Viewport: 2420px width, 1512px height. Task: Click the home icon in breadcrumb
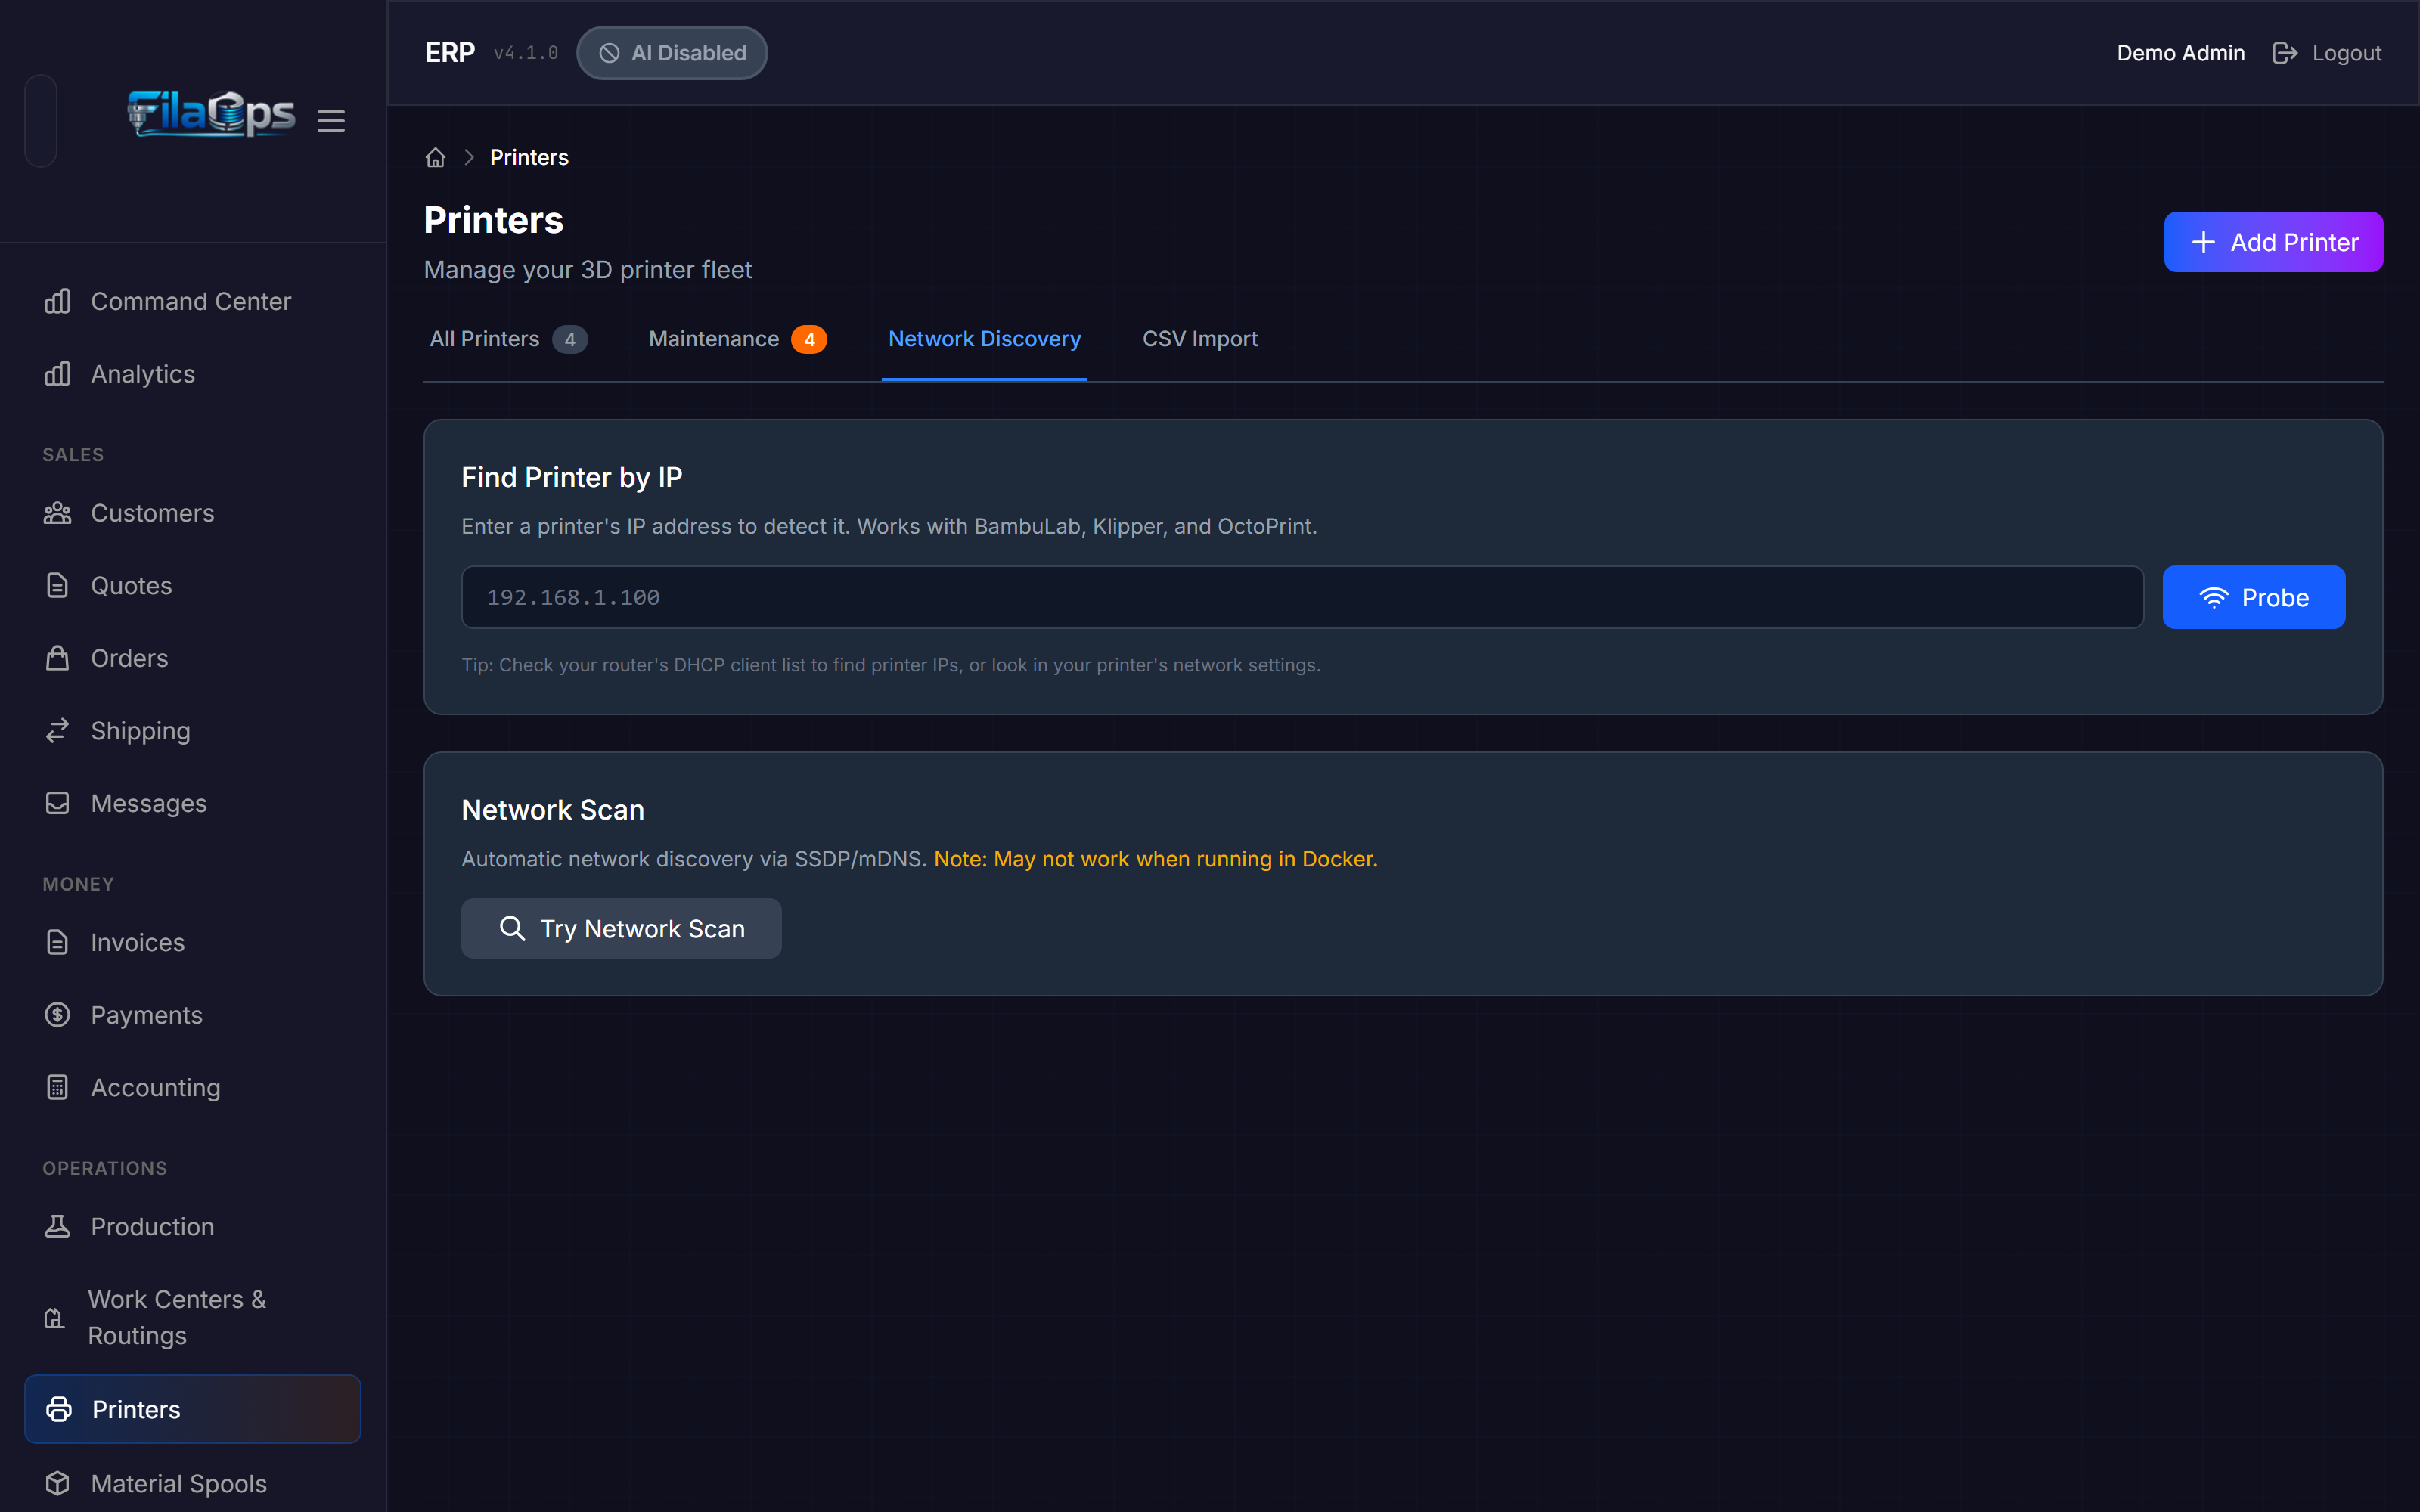click(x=435, y=158)
